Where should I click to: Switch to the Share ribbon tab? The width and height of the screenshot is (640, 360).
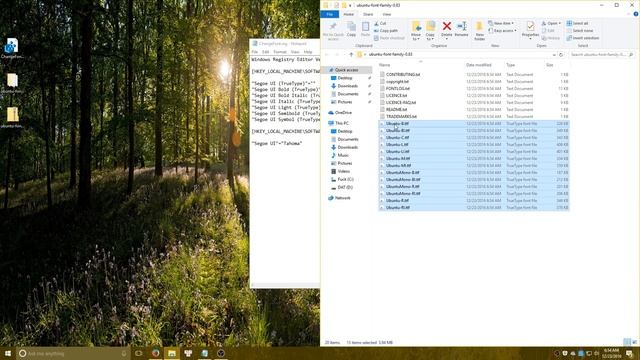click(368, 14)
